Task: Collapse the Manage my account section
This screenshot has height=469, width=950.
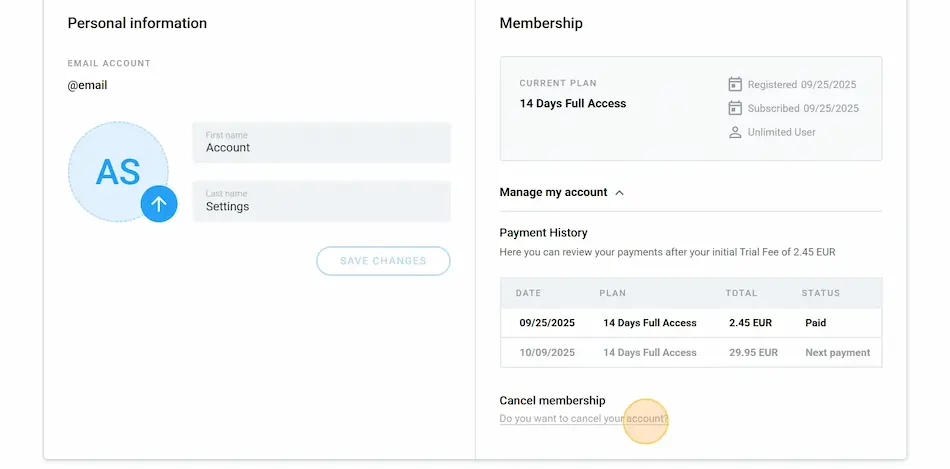Action: point(554,192)
